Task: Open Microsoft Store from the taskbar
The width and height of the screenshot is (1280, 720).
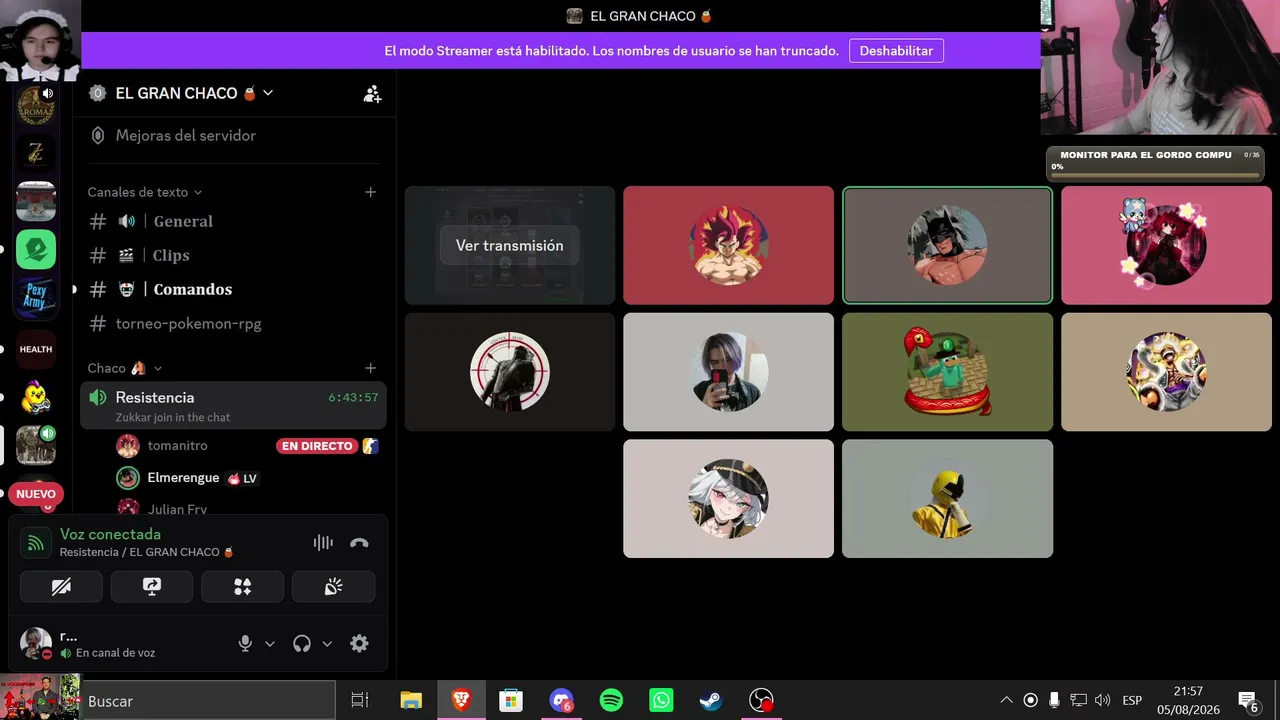Action: tap(511, 700)
